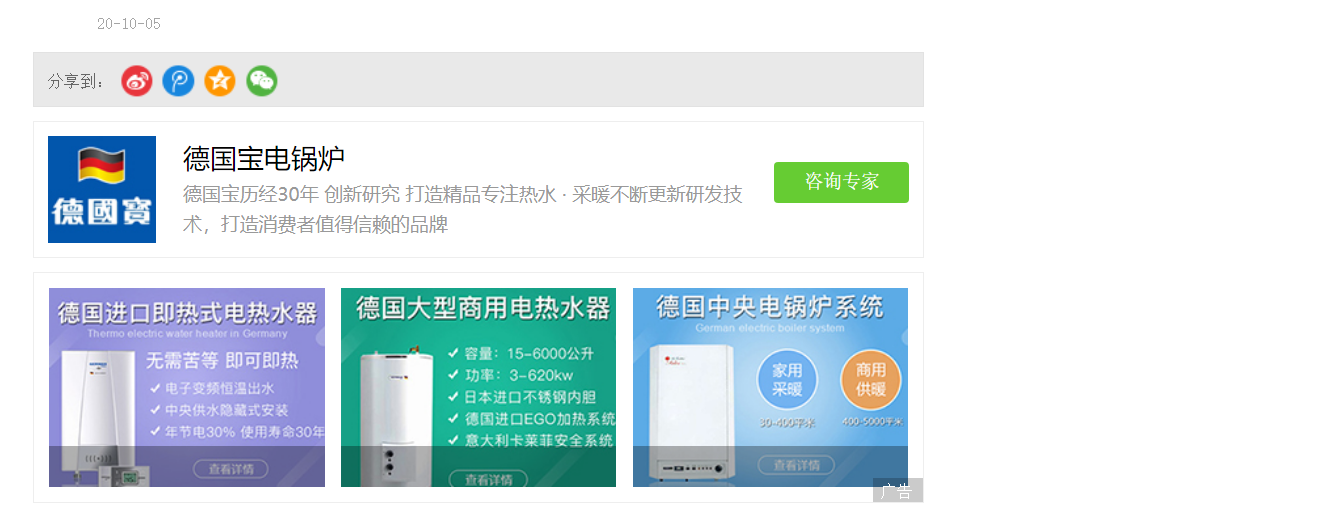The image size is (1322, 515).
Task: Open the 德国大型商用电热水器 banner
Action: [x=478, y=388]
